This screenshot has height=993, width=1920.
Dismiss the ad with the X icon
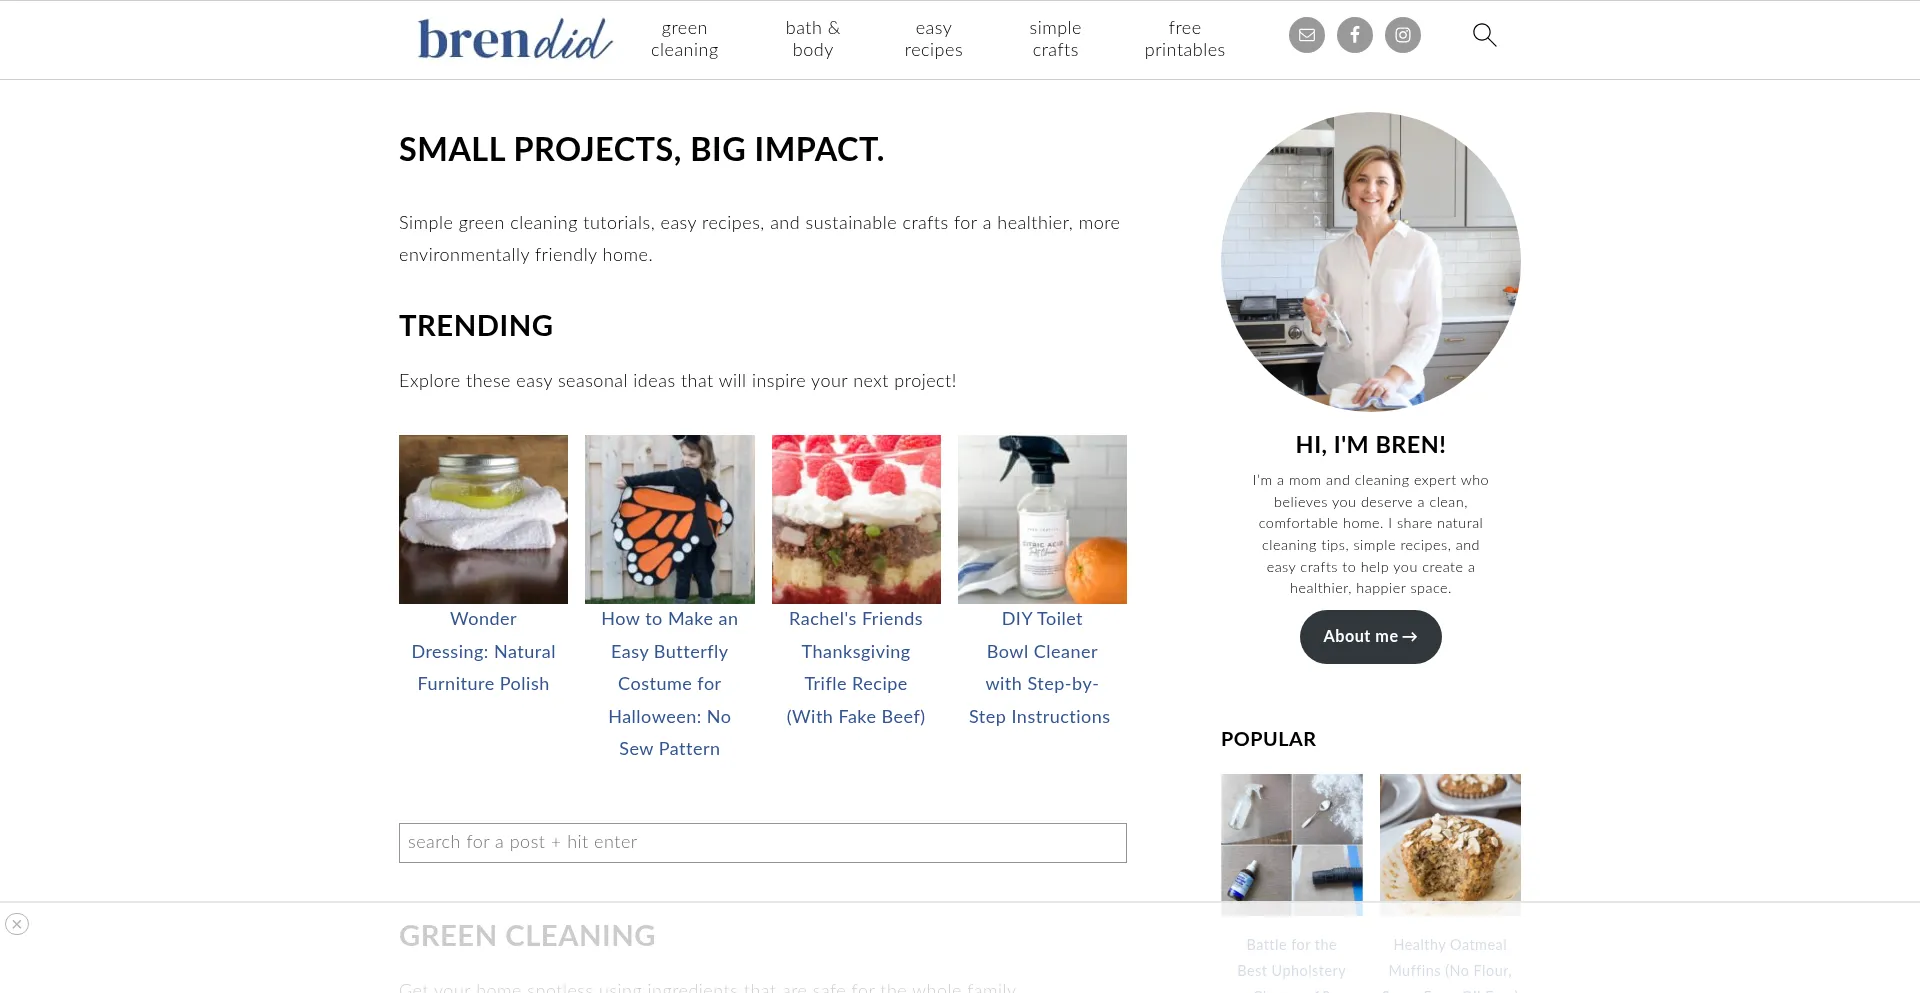click(17, 924)
